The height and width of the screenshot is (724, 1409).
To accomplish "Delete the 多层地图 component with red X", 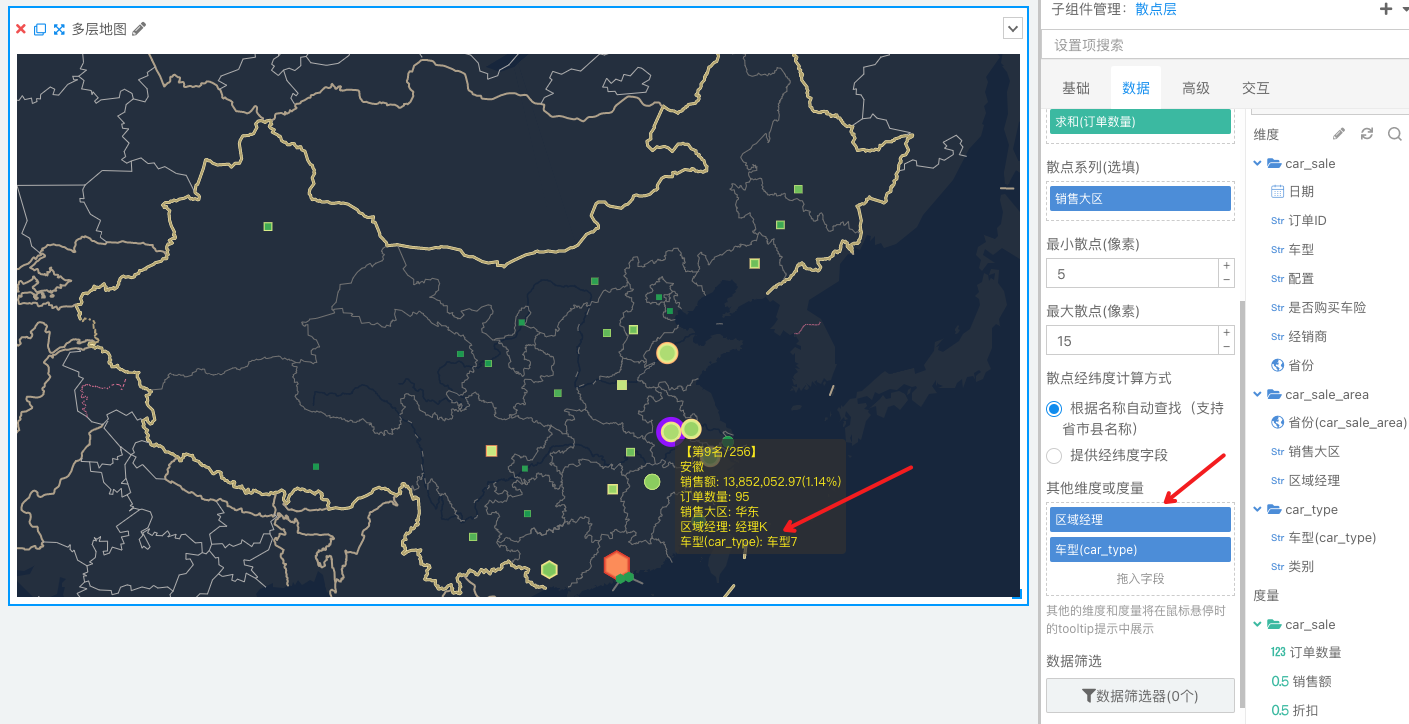I will pos(21,29).
